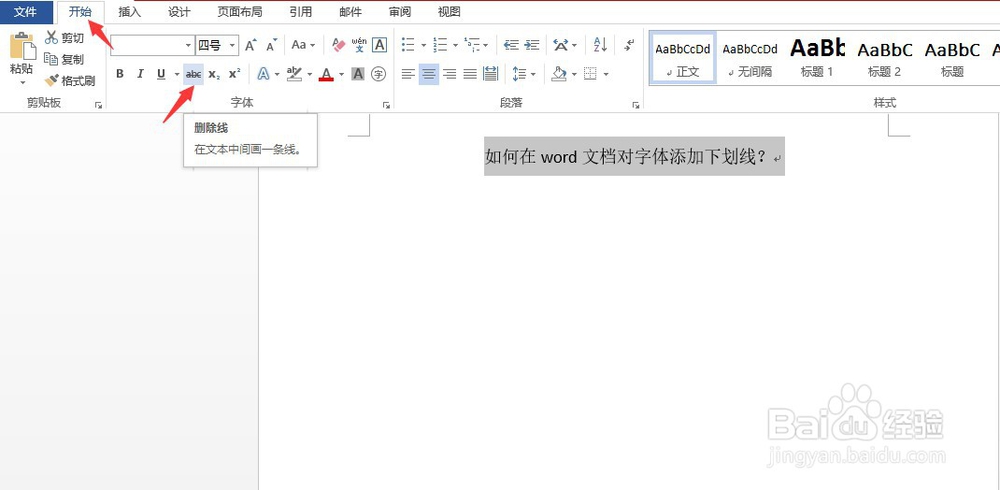Switch to the 设计 (Design) tab
The width and height of the screenshot is (1000, 490).
tap(179, 11)
